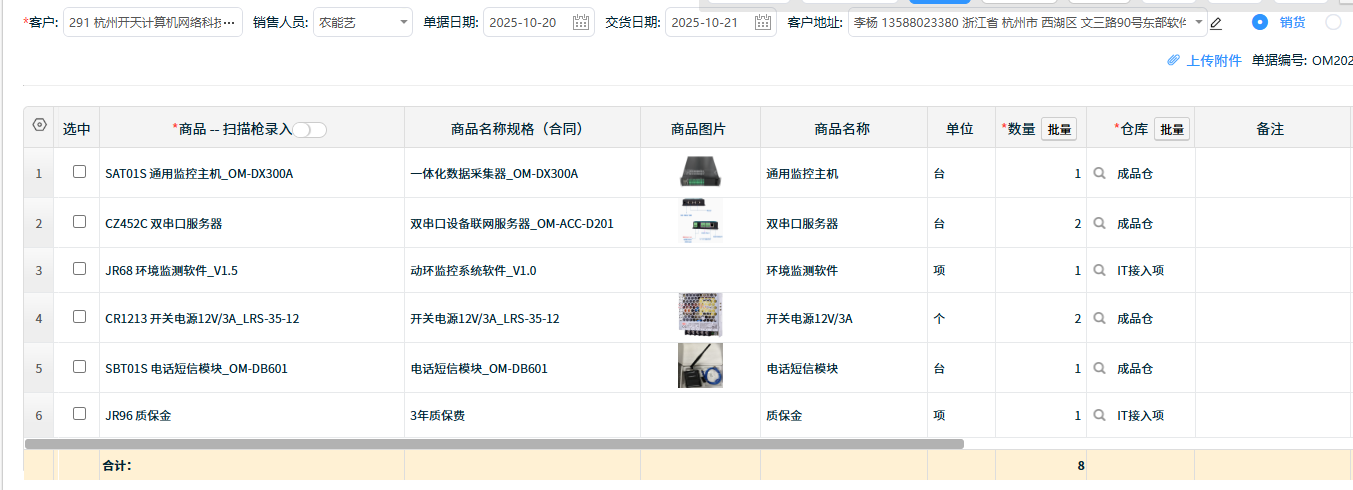
Task: Open the 双串口服务器 product image thumbnail
Action: [x=700, y=222]
